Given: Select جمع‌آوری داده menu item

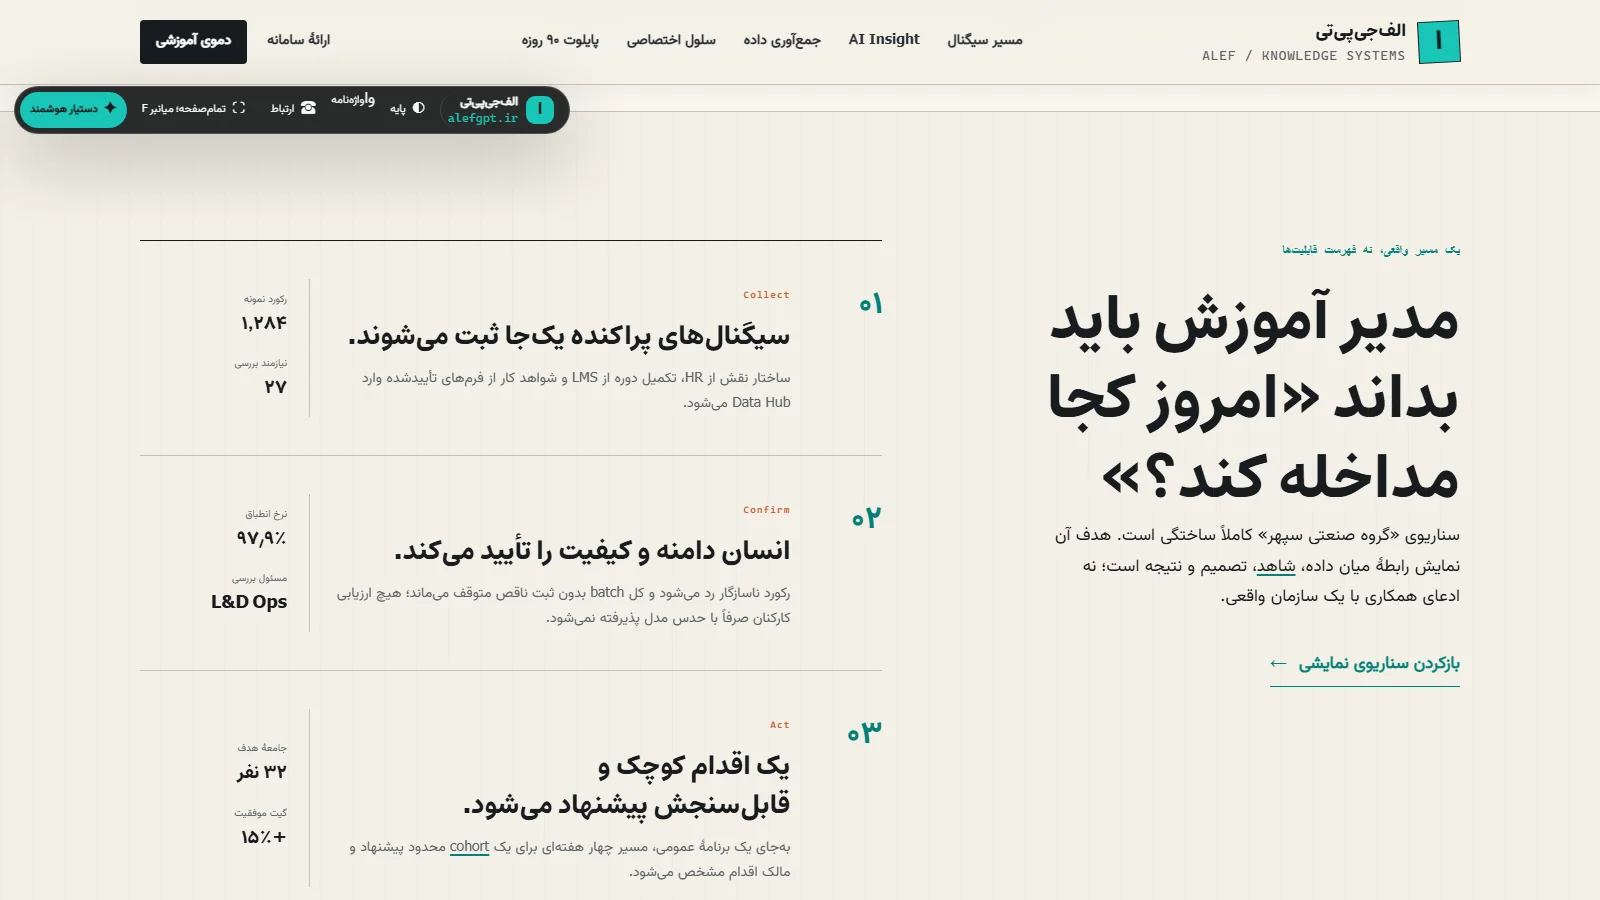Looking at the screenshot, I should click(x=782, y=40).
